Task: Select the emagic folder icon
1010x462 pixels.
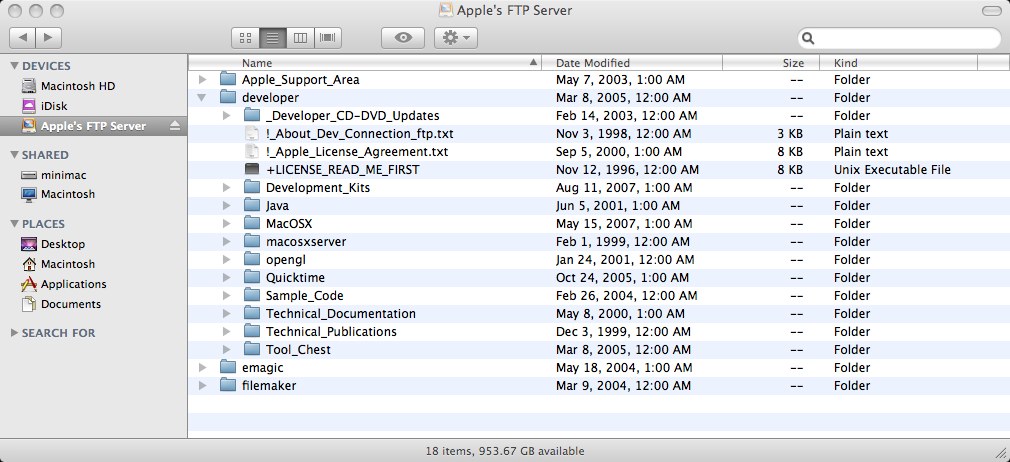Action: click(x=228, y=368)
